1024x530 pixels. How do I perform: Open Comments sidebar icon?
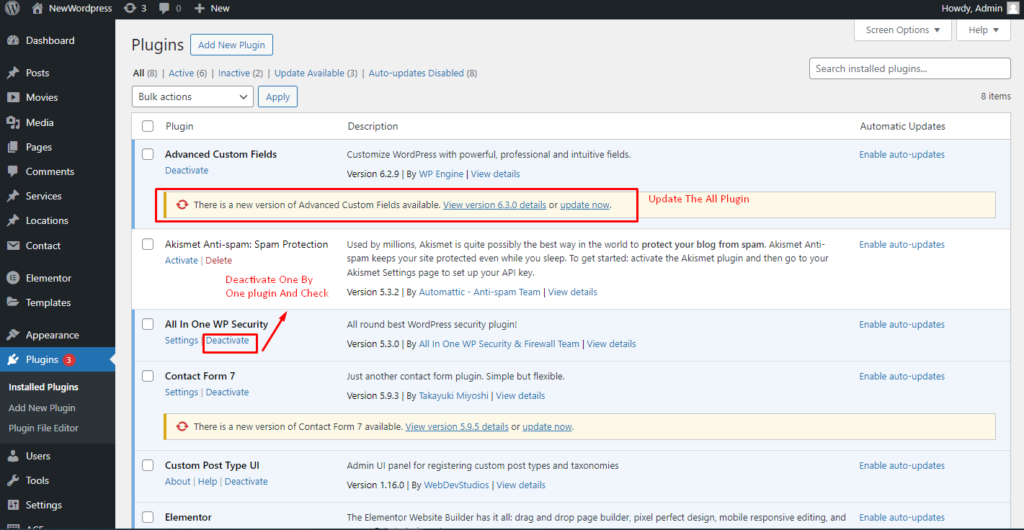pyautogui.click(x=12, y=172)
